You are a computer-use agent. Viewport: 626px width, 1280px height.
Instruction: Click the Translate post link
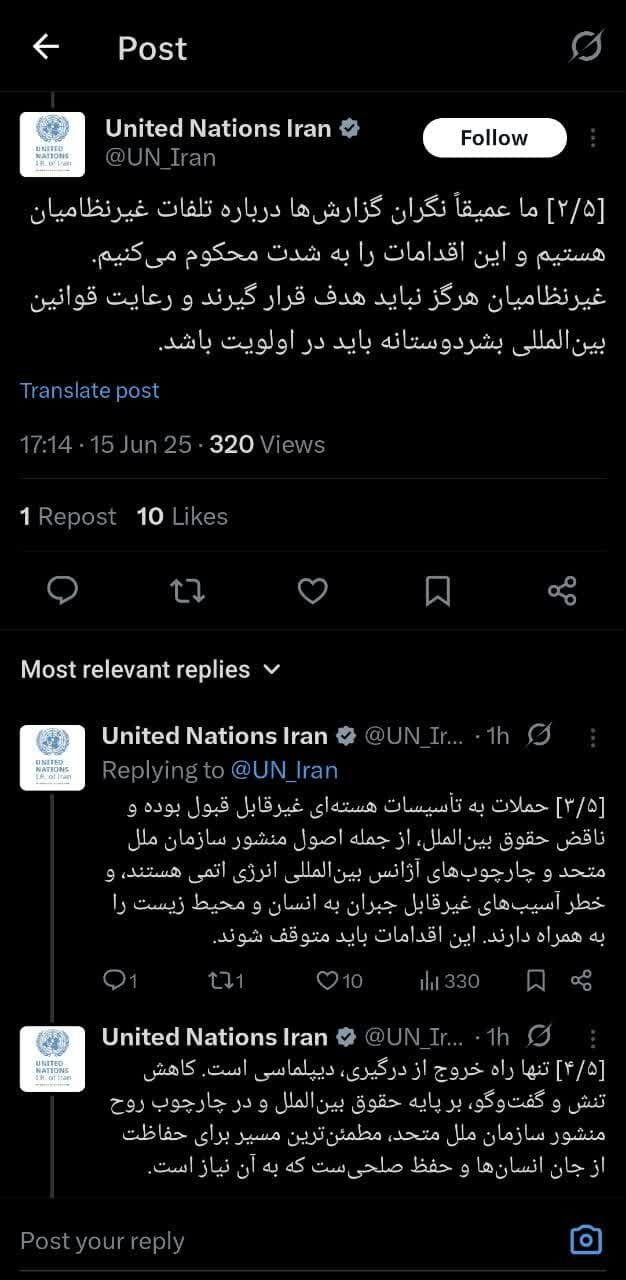[x=89, y=390]
